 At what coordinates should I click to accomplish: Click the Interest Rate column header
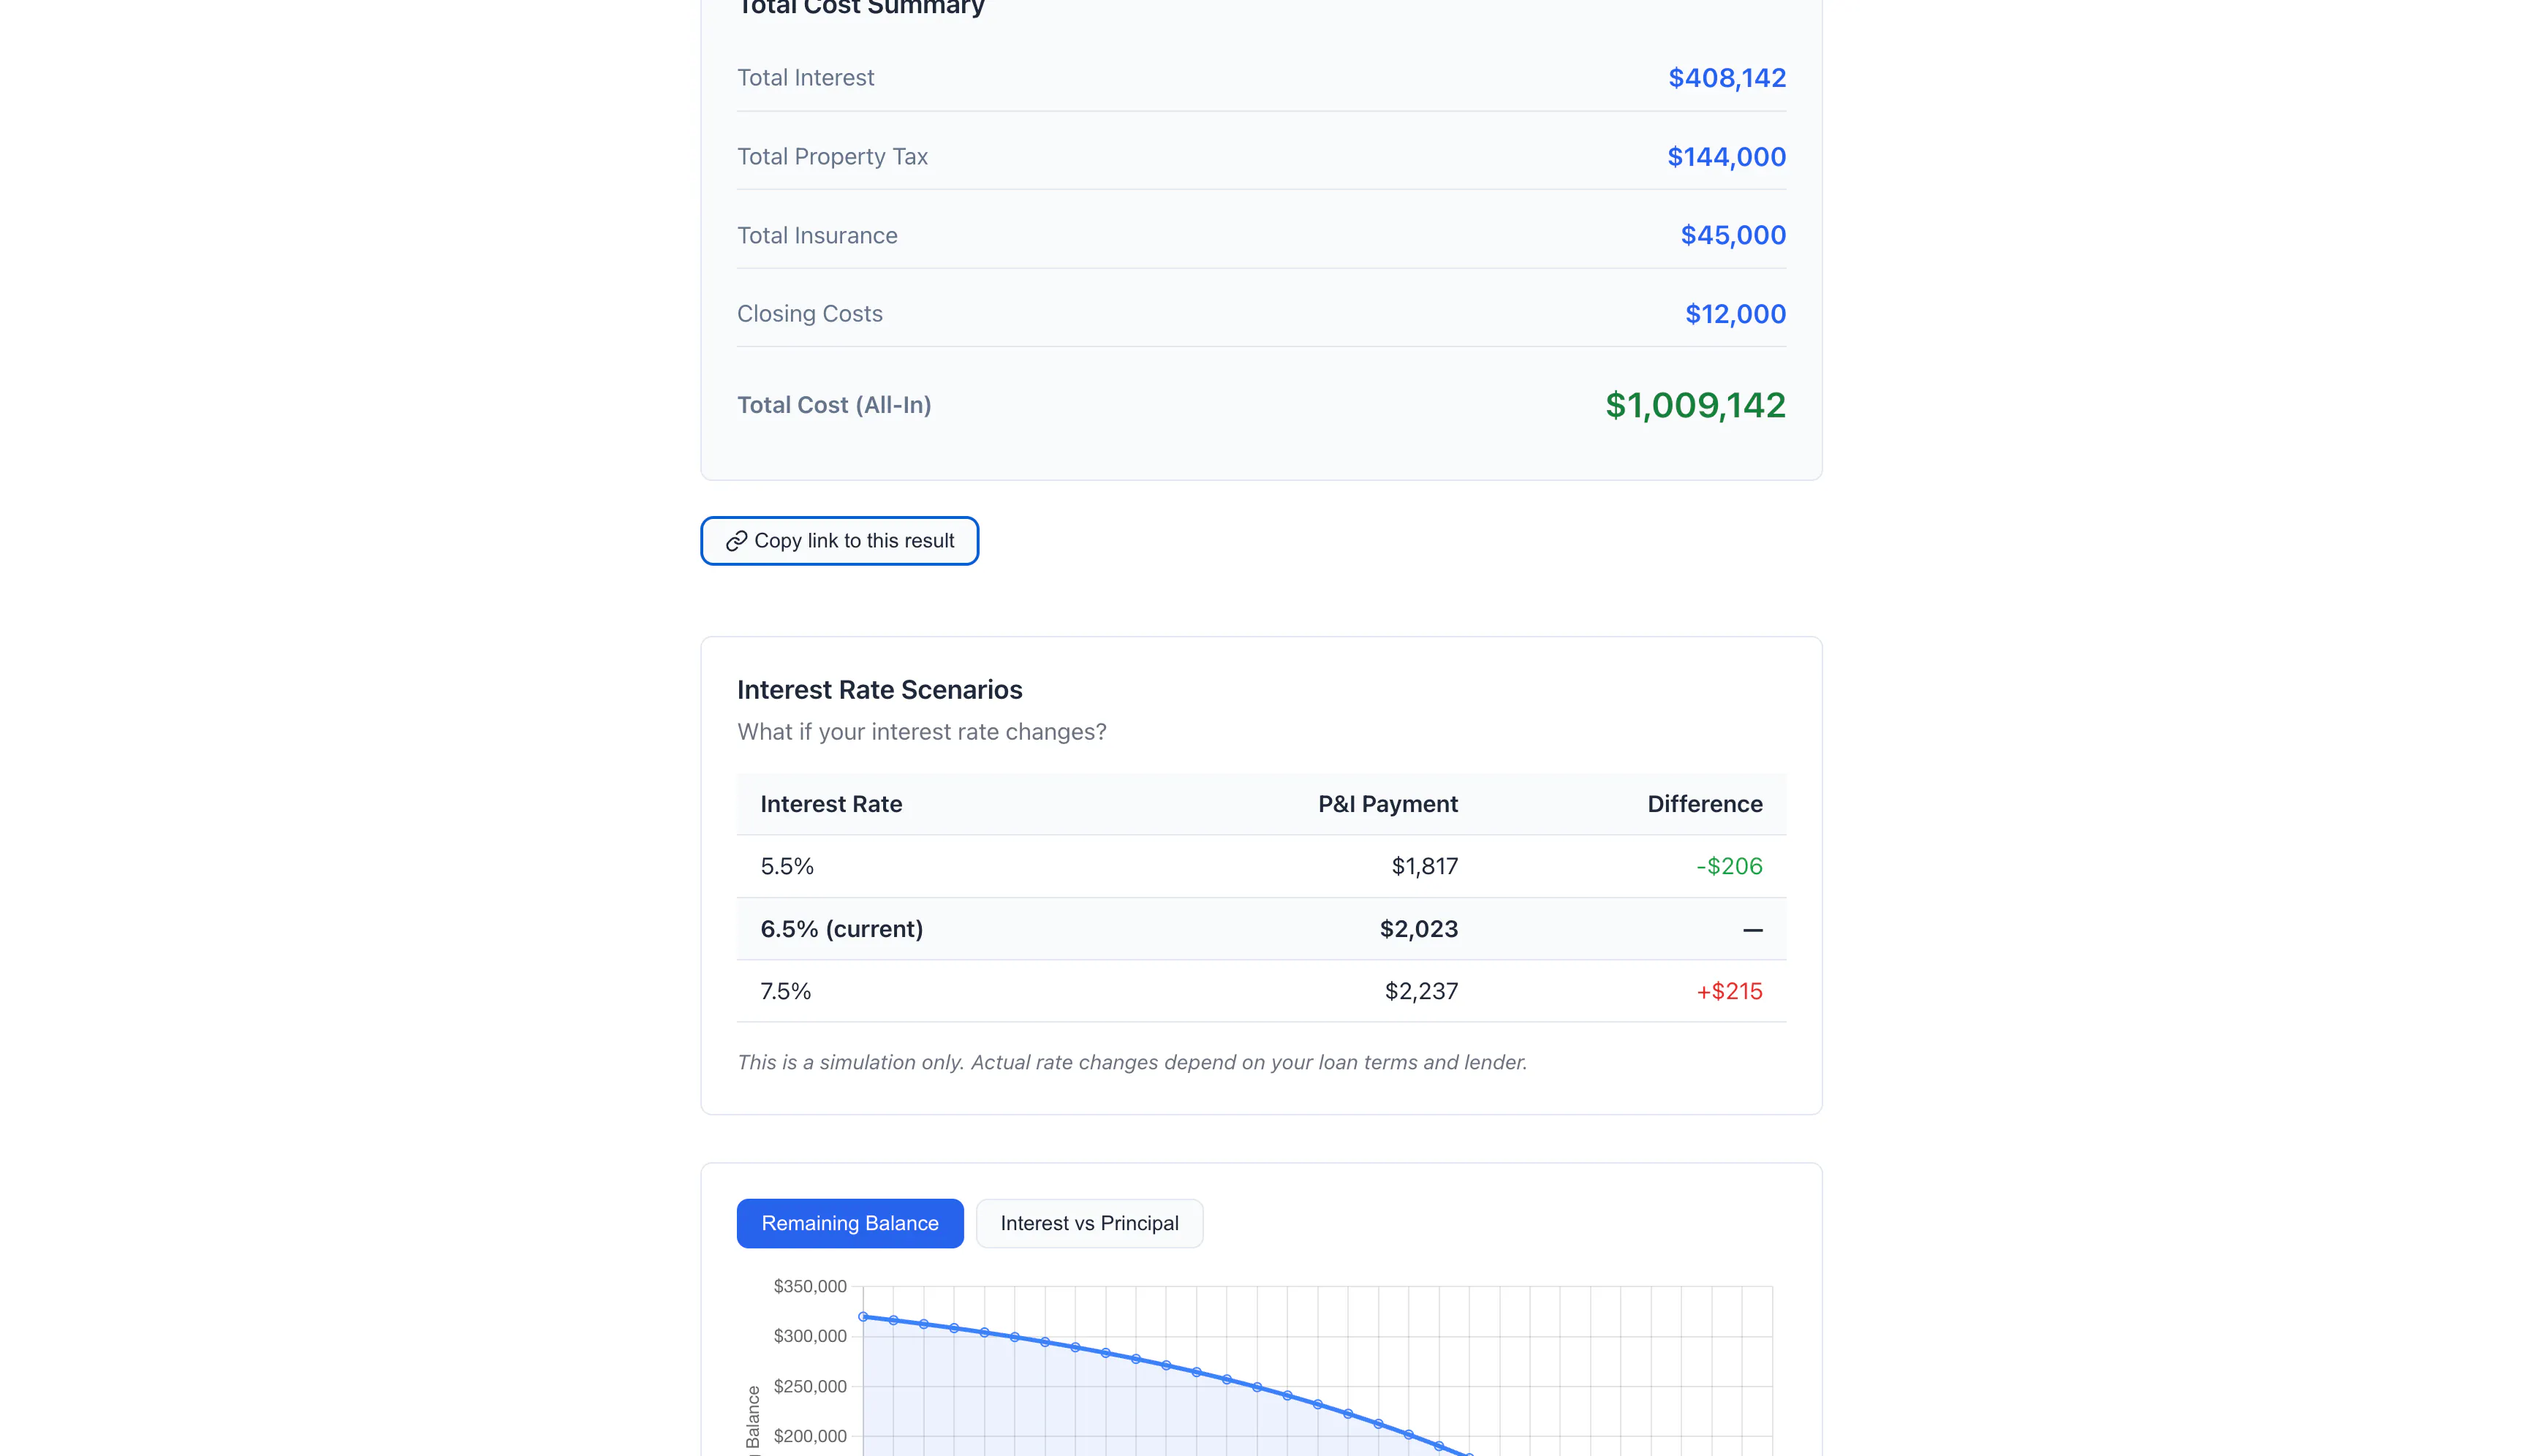pyautogui.click(x=831, y=804)
